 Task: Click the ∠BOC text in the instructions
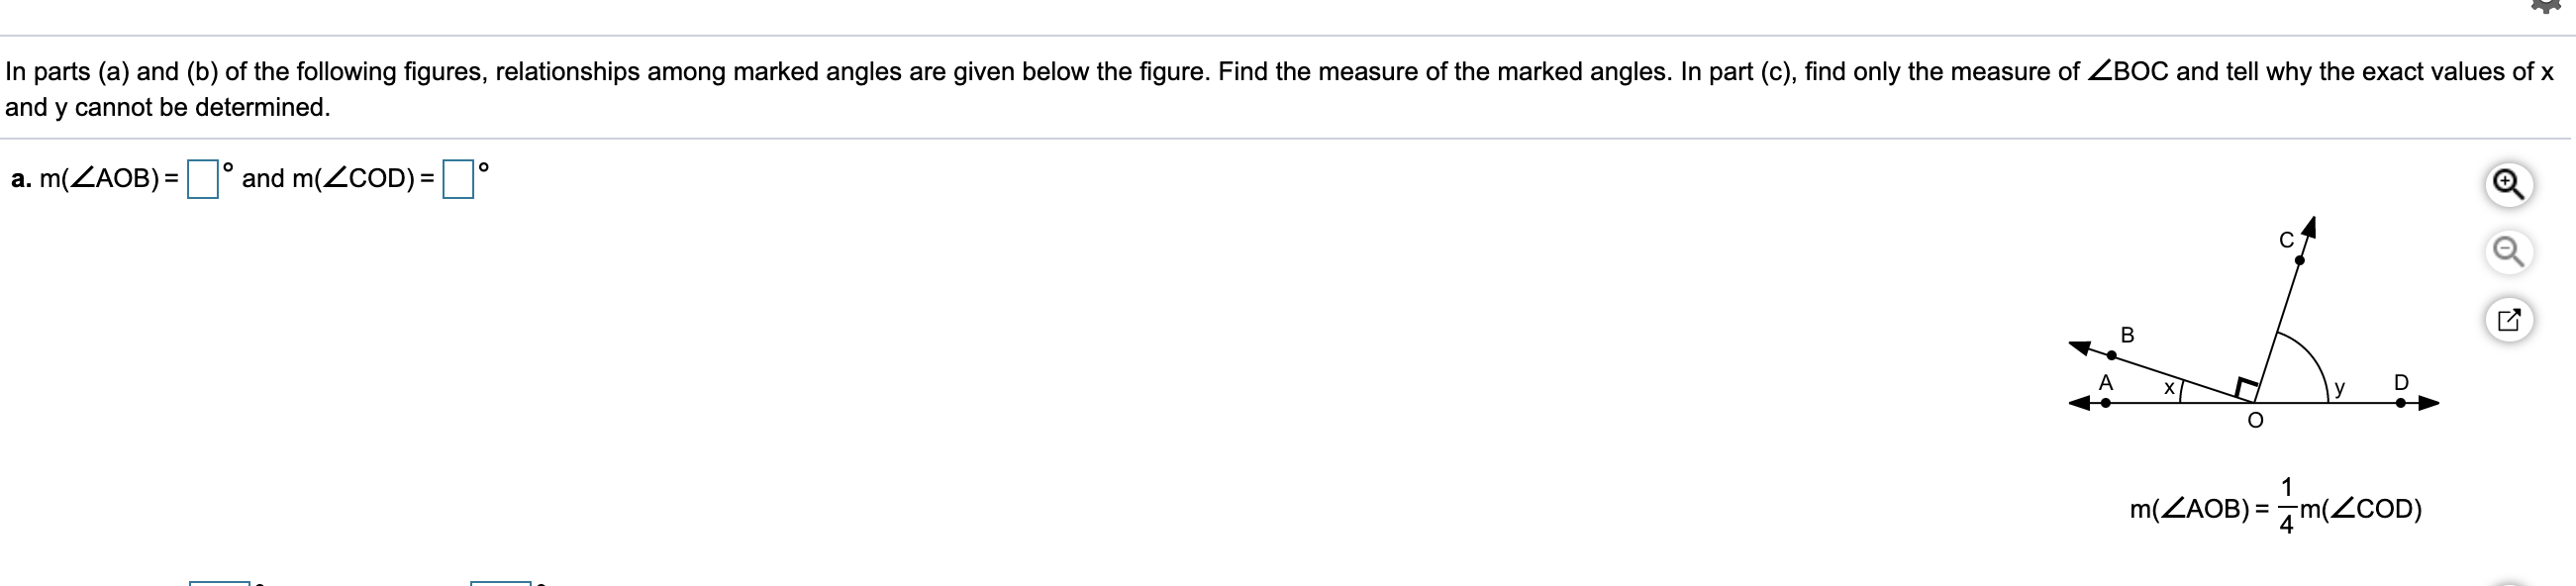click(2128, 72)
